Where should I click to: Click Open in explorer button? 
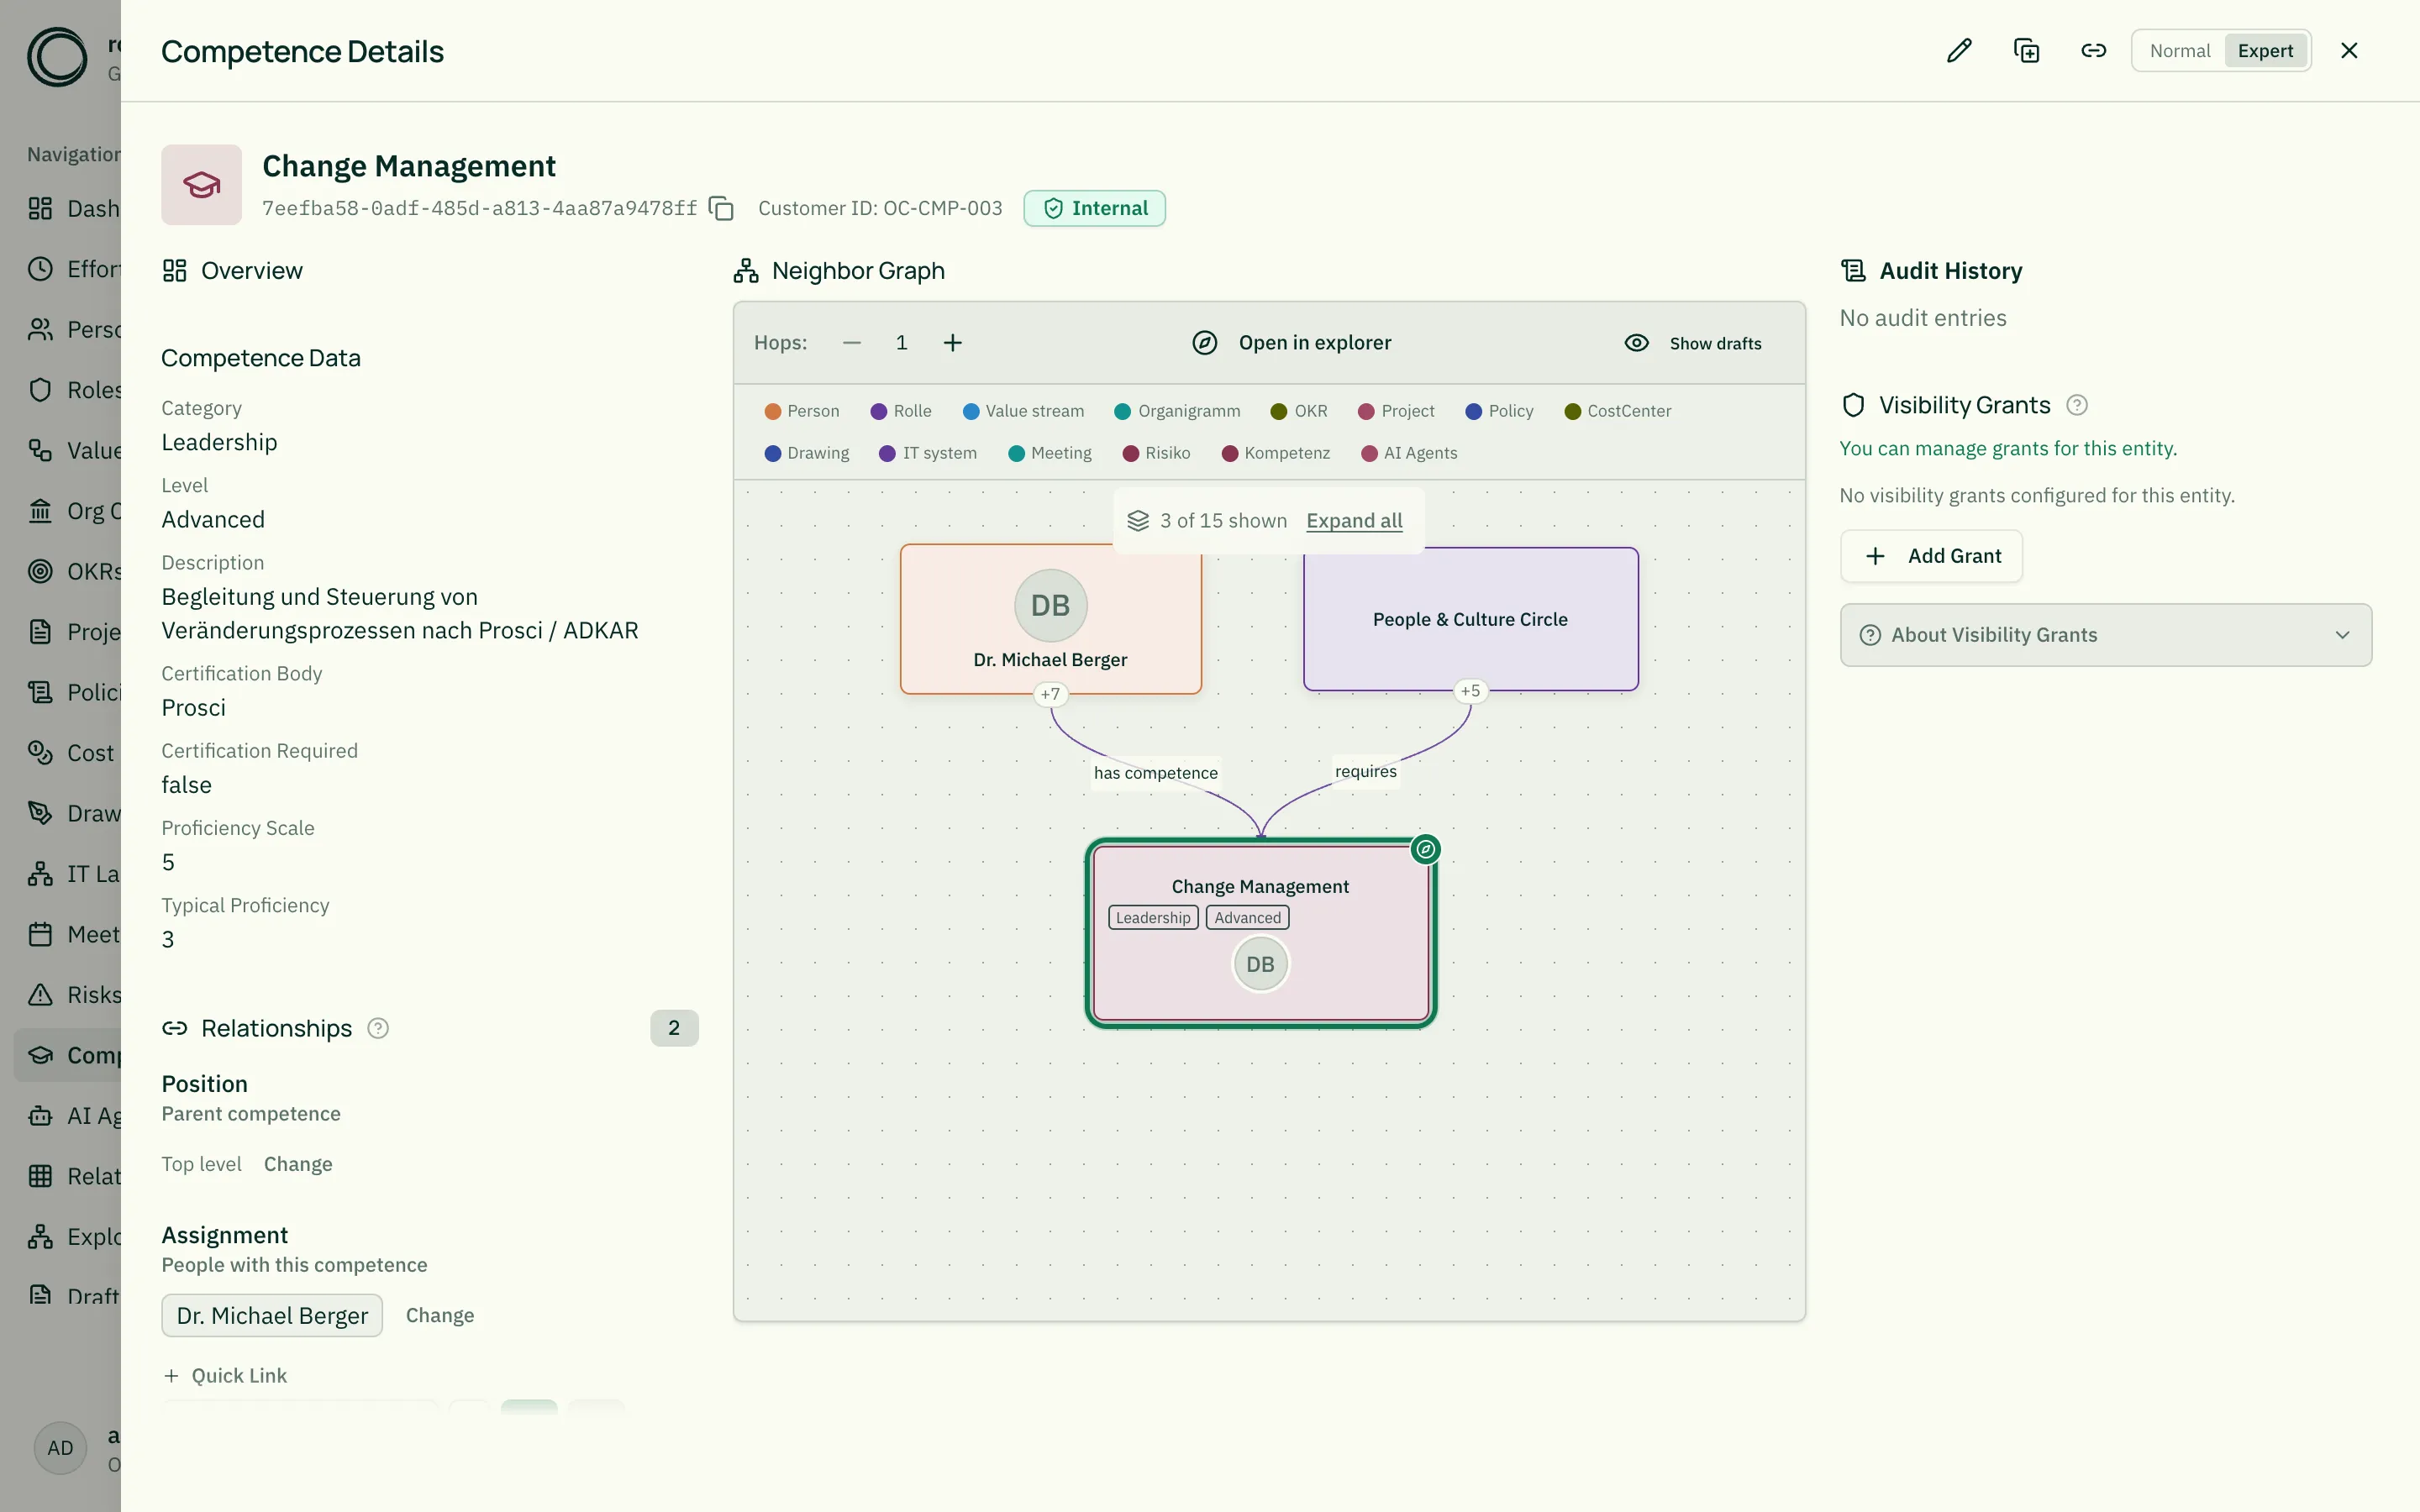(x=1291, y=343)
